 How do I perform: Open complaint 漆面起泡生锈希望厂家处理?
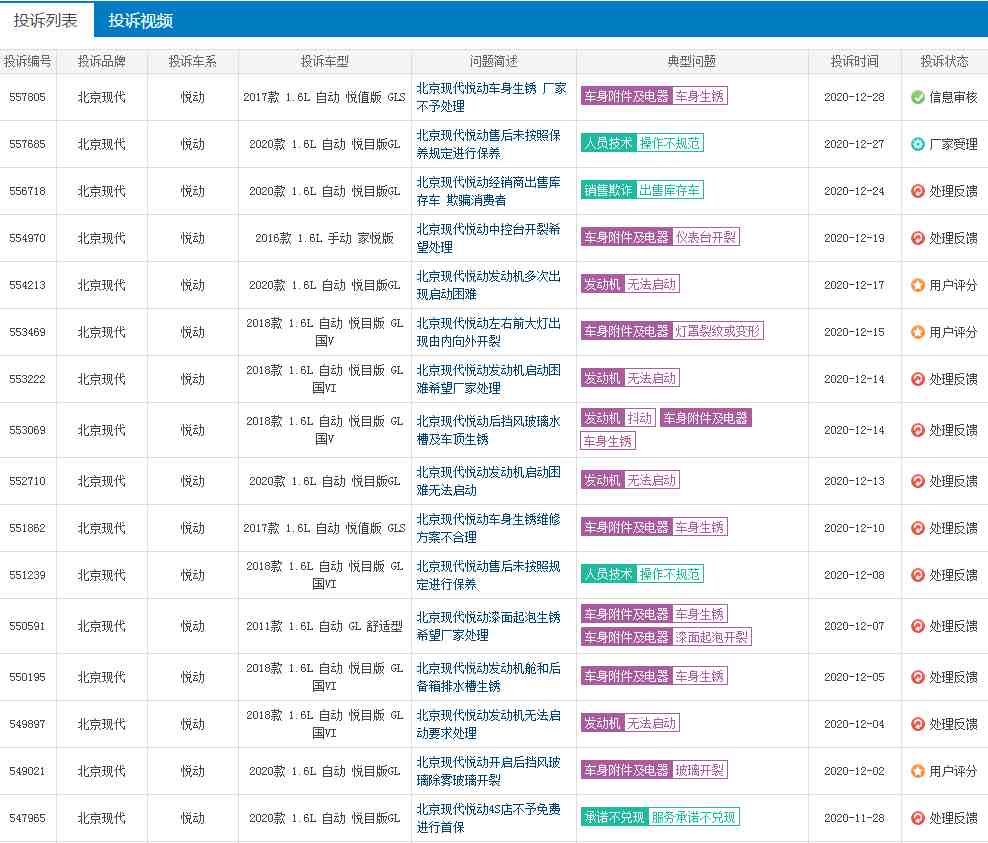coord(488,626)
